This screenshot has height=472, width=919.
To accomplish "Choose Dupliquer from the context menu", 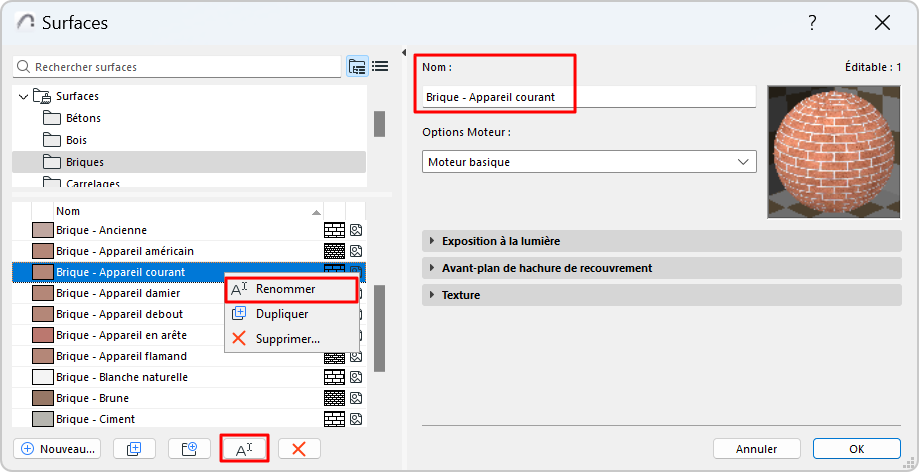I will (281, 314).
